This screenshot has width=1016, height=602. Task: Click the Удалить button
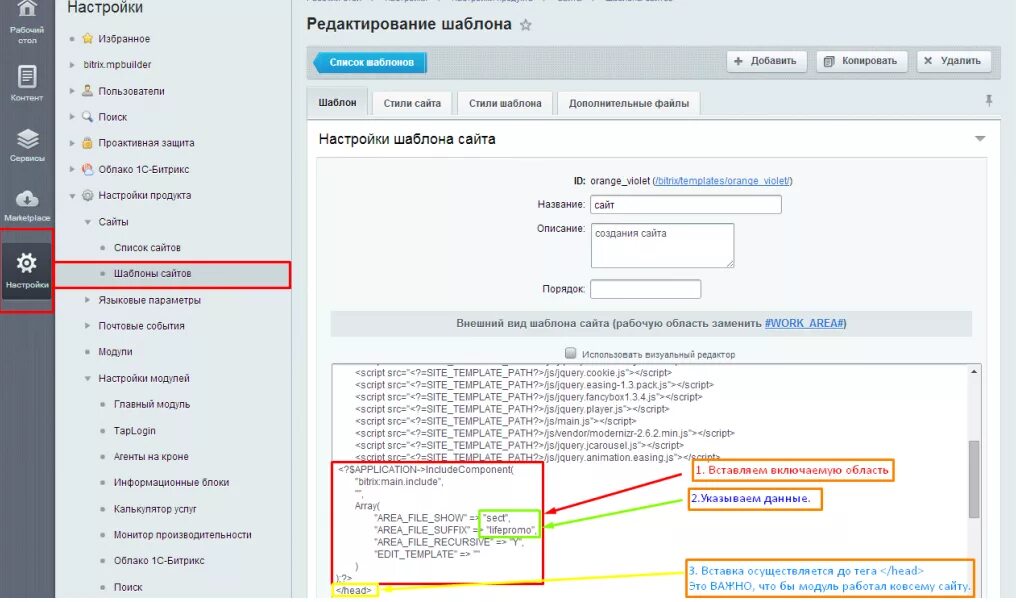coord(953,61)
